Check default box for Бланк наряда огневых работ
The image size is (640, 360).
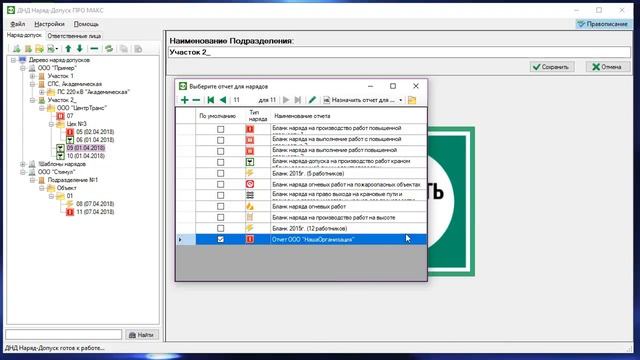coord(220,207)
